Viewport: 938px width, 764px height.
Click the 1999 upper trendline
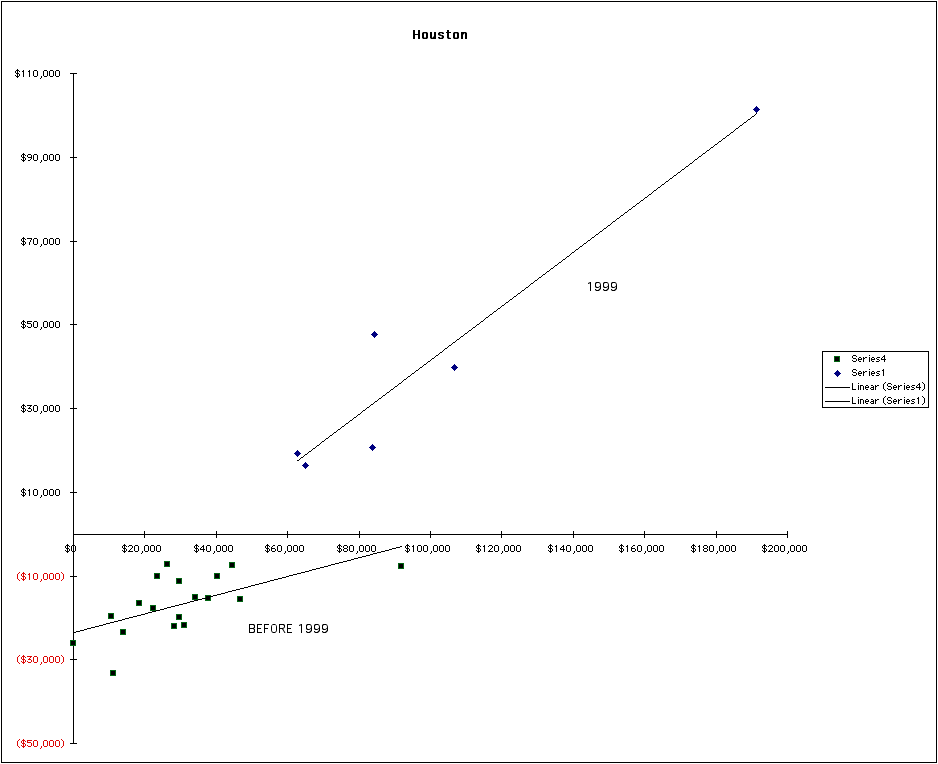tap(526, 287)
